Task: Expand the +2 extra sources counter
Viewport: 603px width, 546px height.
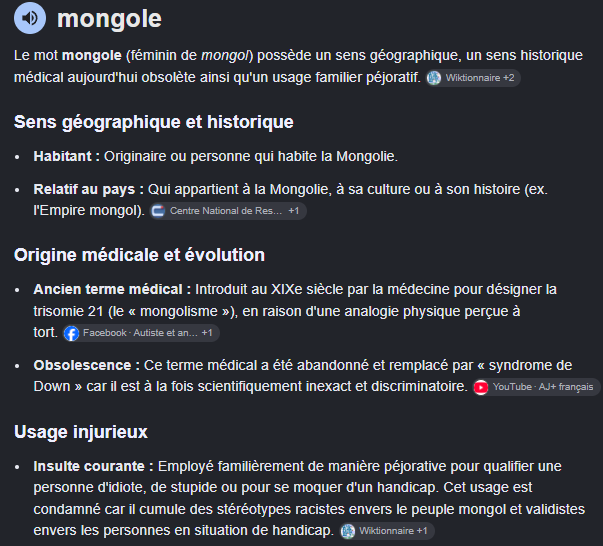Action: pos(509,78)
